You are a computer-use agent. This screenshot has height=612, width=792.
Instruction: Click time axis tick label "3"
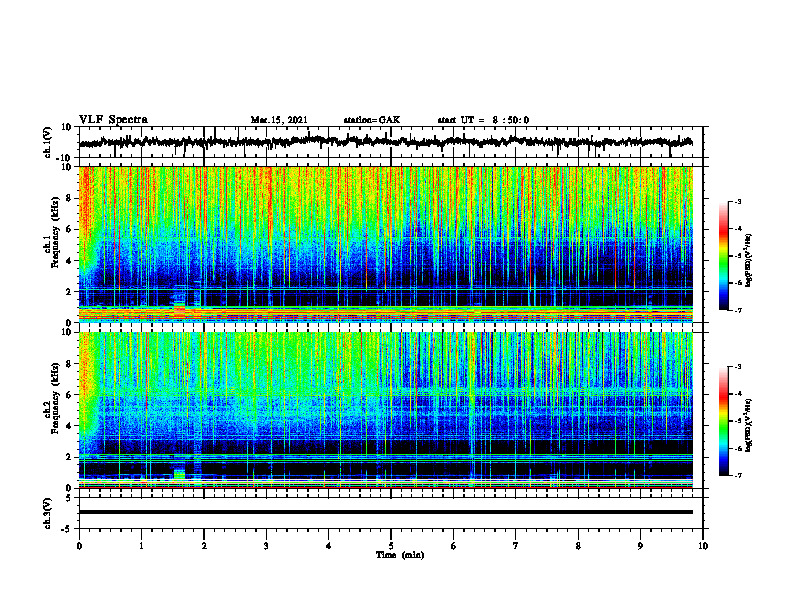(266, 546)
